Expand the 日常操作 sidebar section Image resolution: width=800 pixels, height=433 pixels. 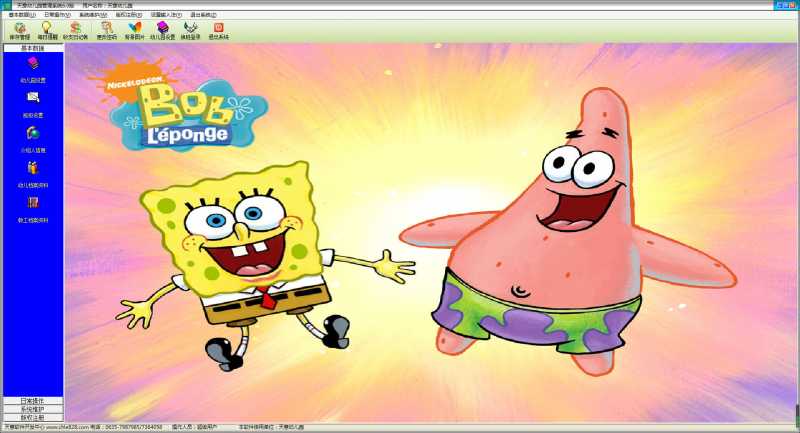33,401
